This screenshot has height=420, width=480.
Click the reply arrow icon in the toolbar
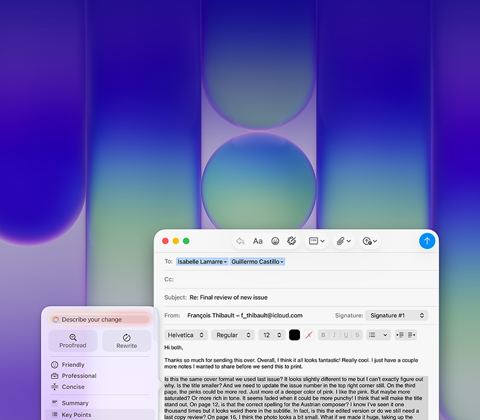pos(240,241)
